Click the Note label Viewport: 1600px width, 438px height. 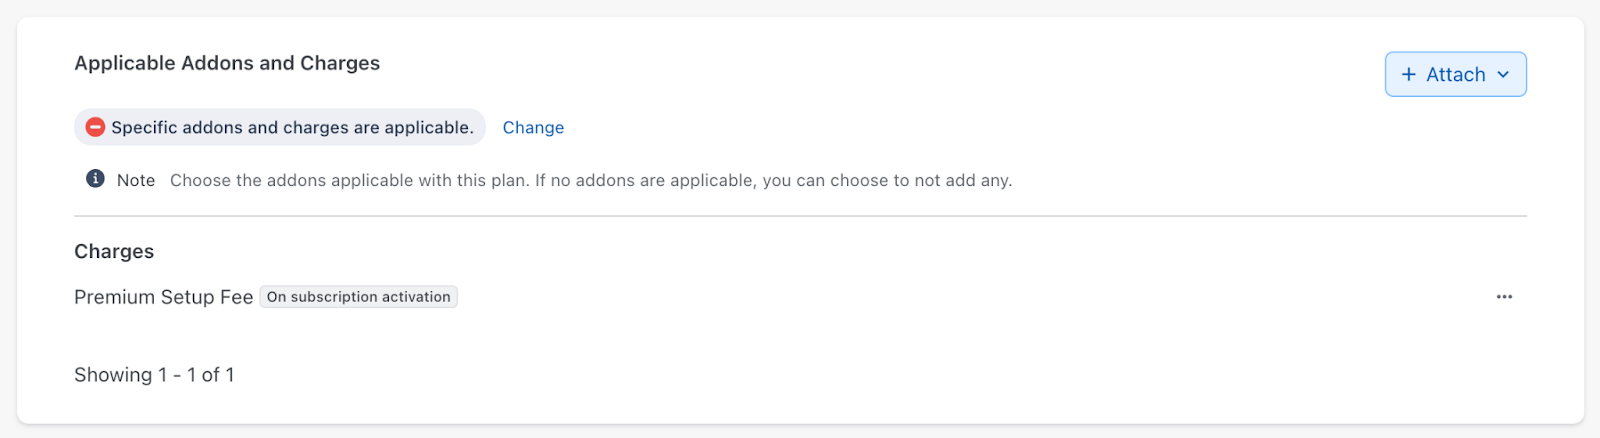click(136, 181)
